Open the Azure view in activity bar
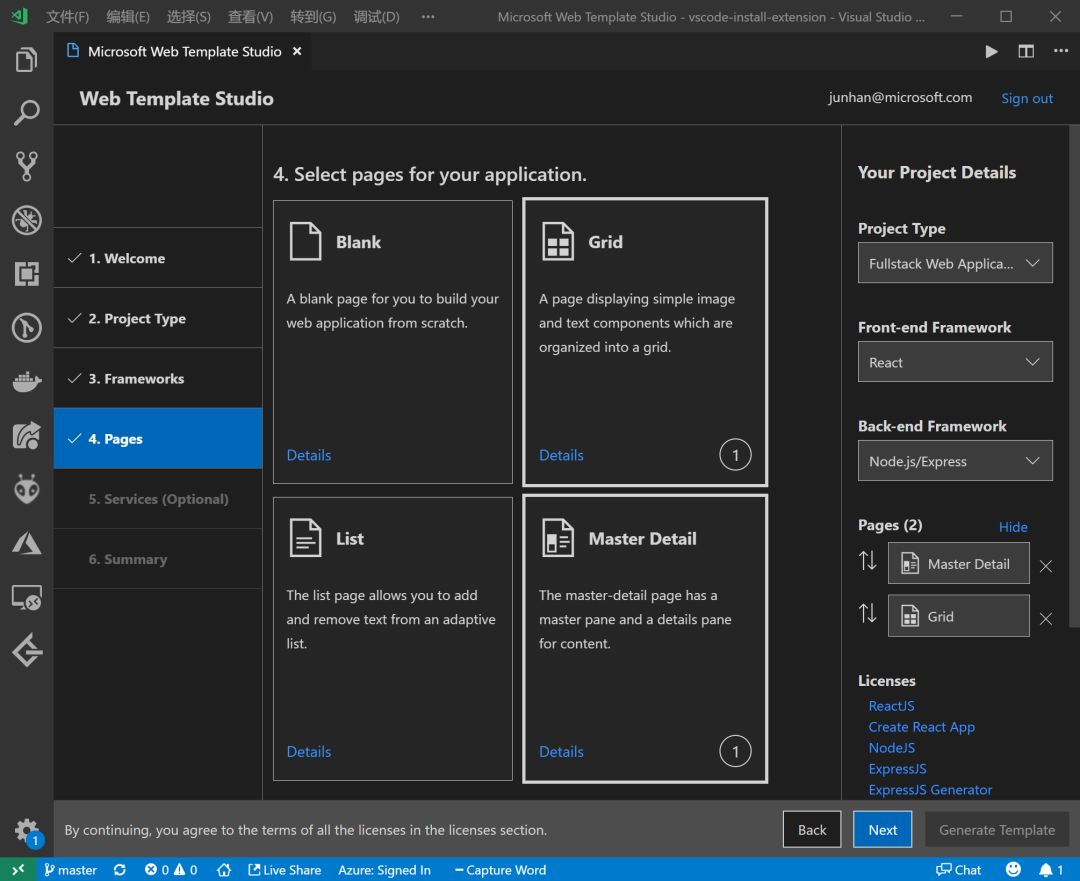The height and width of the screenshot is (881, 1080). (x=26, y=543)
